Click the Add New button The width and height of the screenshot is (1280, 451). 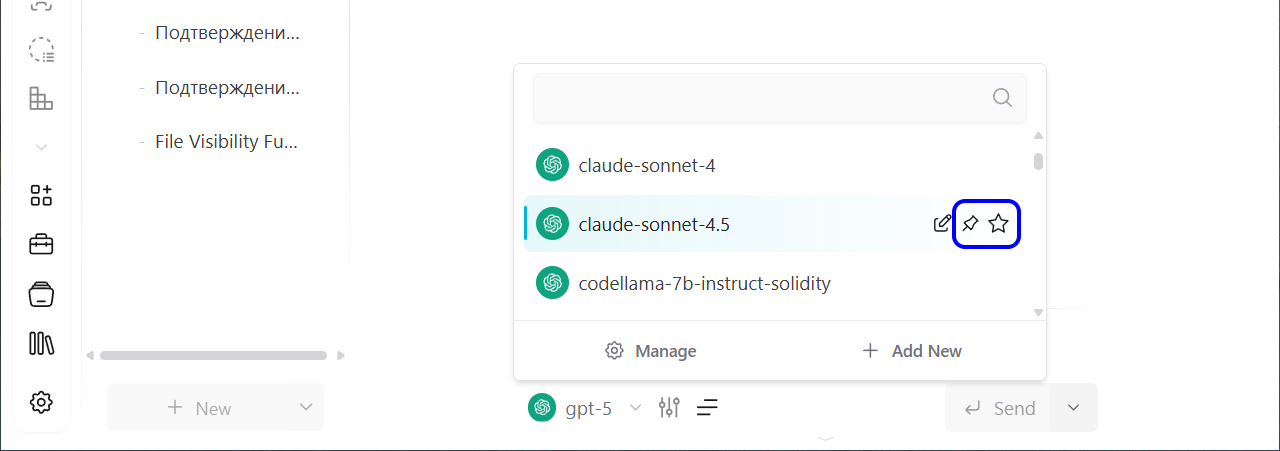tap(912, 351)
